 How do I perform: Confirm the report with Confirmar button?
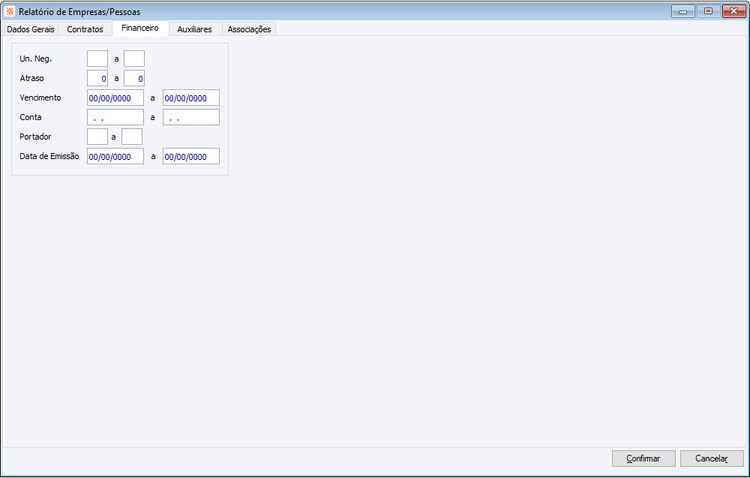[x=643, y=458]
